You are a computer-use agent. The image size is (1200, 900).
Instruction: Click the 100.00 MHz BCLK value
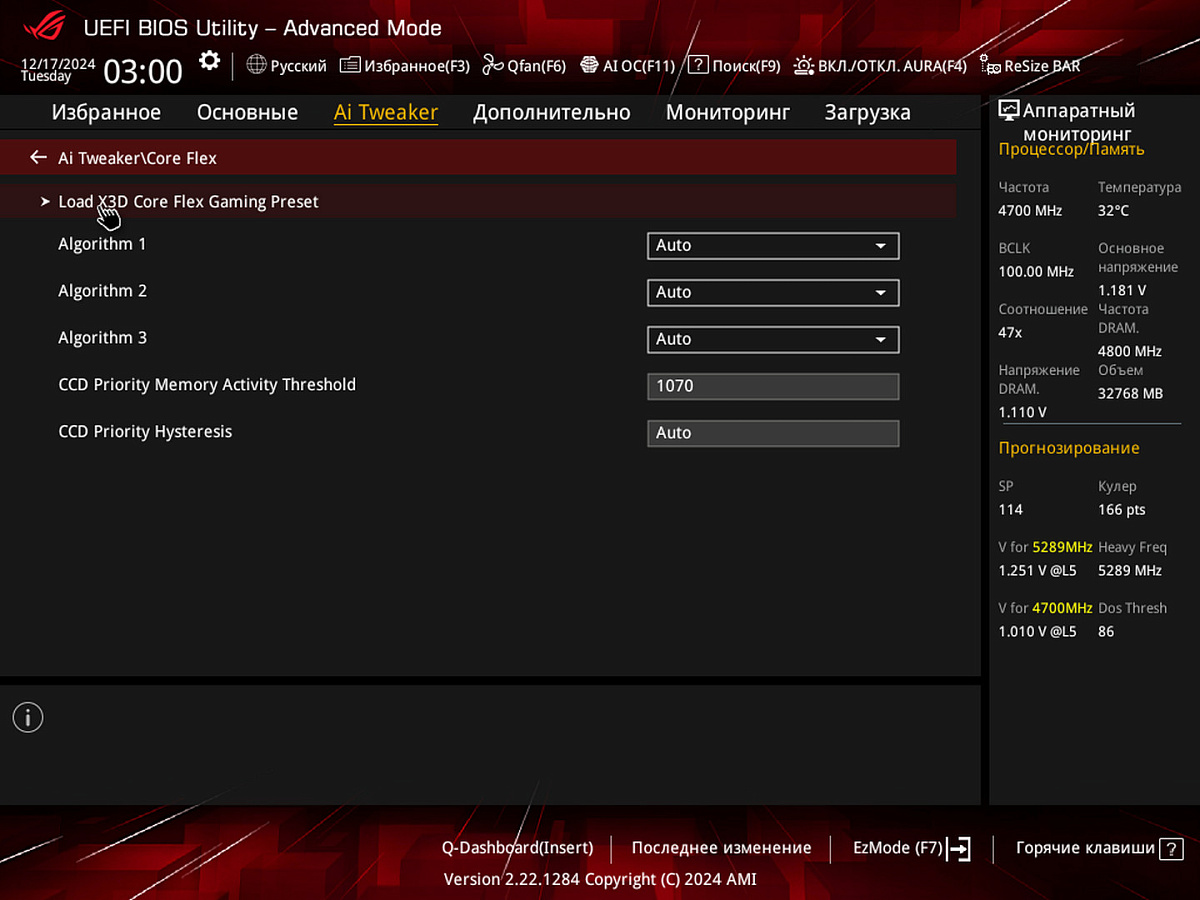tap(1036, 272)
